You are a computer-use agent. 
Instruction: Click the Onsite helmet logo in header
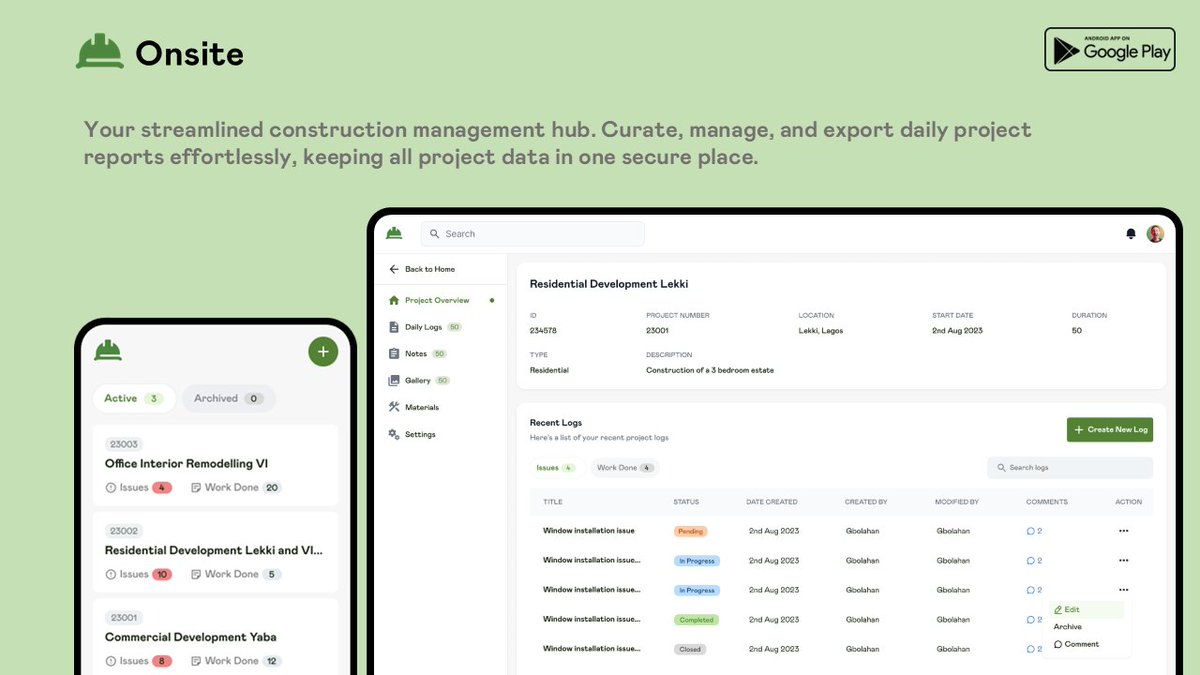(100, 51)
